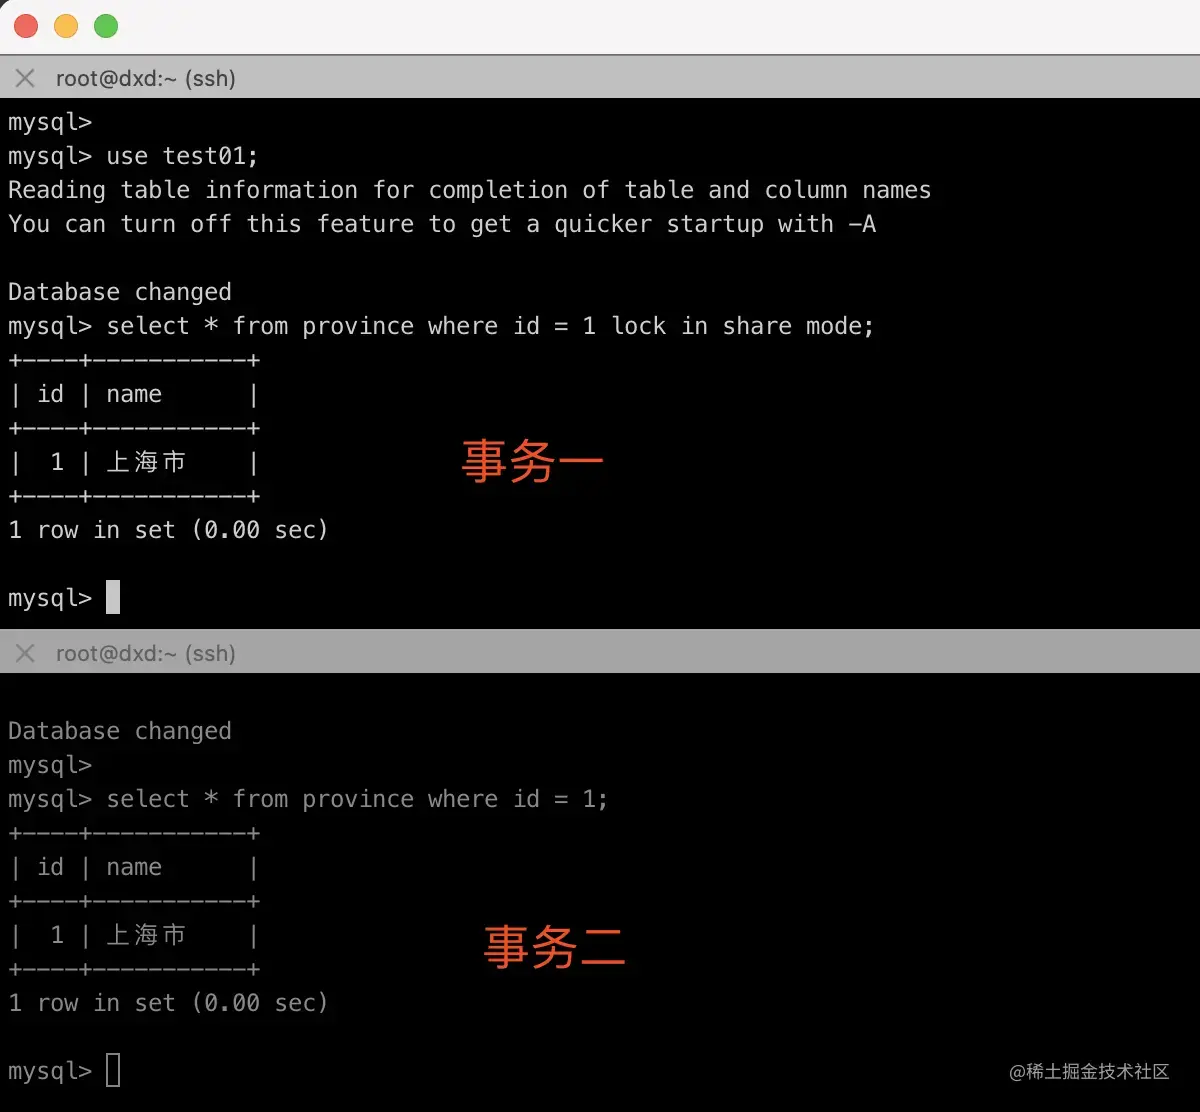This screenshot has width=1200, height=1112.
Task: Minimize the terminal window with yellow button
Action: tap(66, 27)
